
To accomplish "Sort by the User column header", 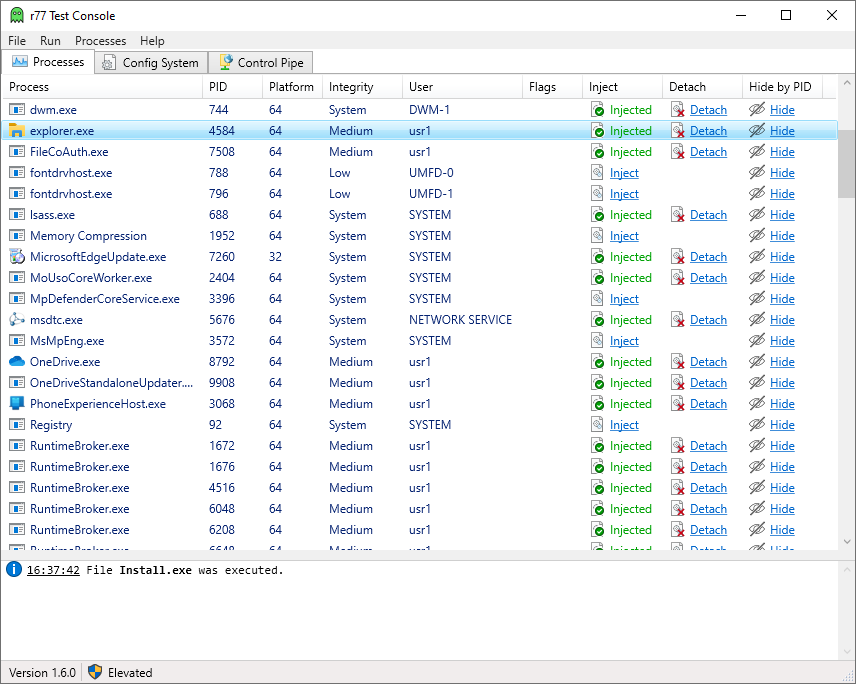I will pyautogui.click(x=463, y=87).
